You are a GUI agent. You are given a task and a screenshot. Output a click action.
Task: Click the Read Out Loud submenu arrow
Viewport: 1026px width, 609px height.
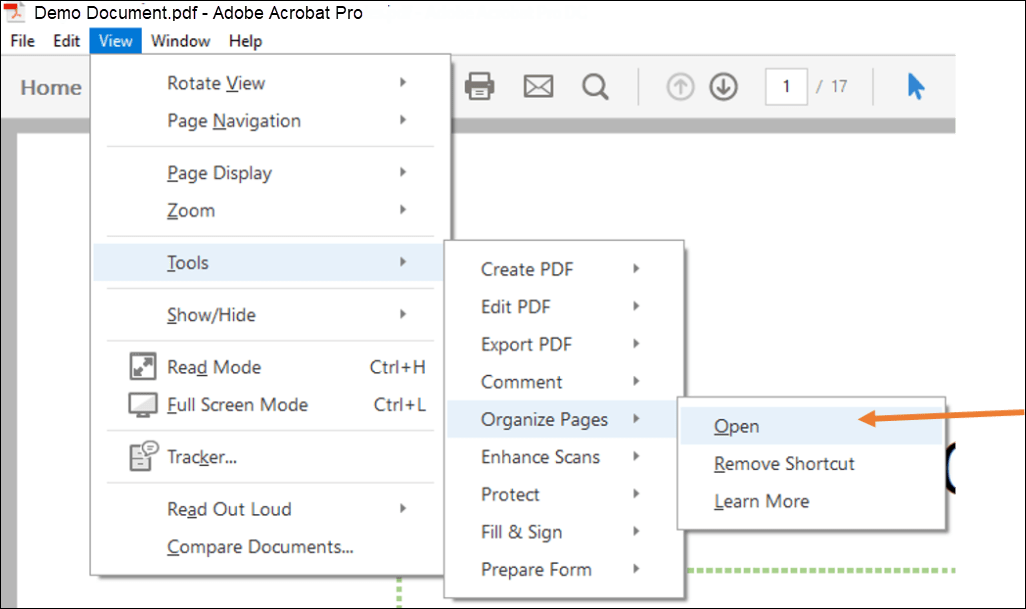click(403, 508)
